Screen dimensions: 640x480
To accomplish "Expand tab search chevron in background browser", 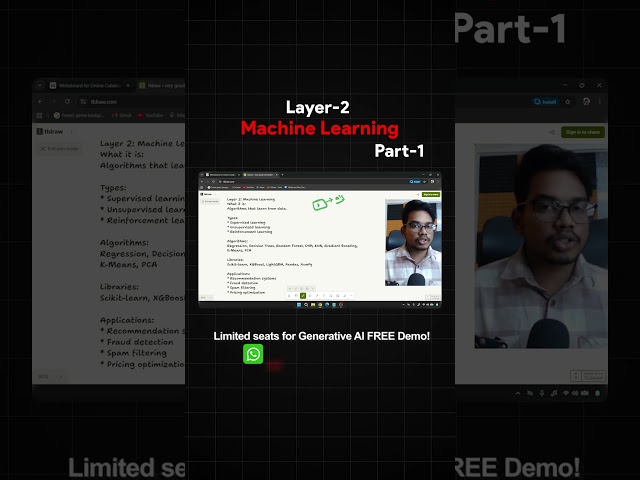I will [40, 85].
